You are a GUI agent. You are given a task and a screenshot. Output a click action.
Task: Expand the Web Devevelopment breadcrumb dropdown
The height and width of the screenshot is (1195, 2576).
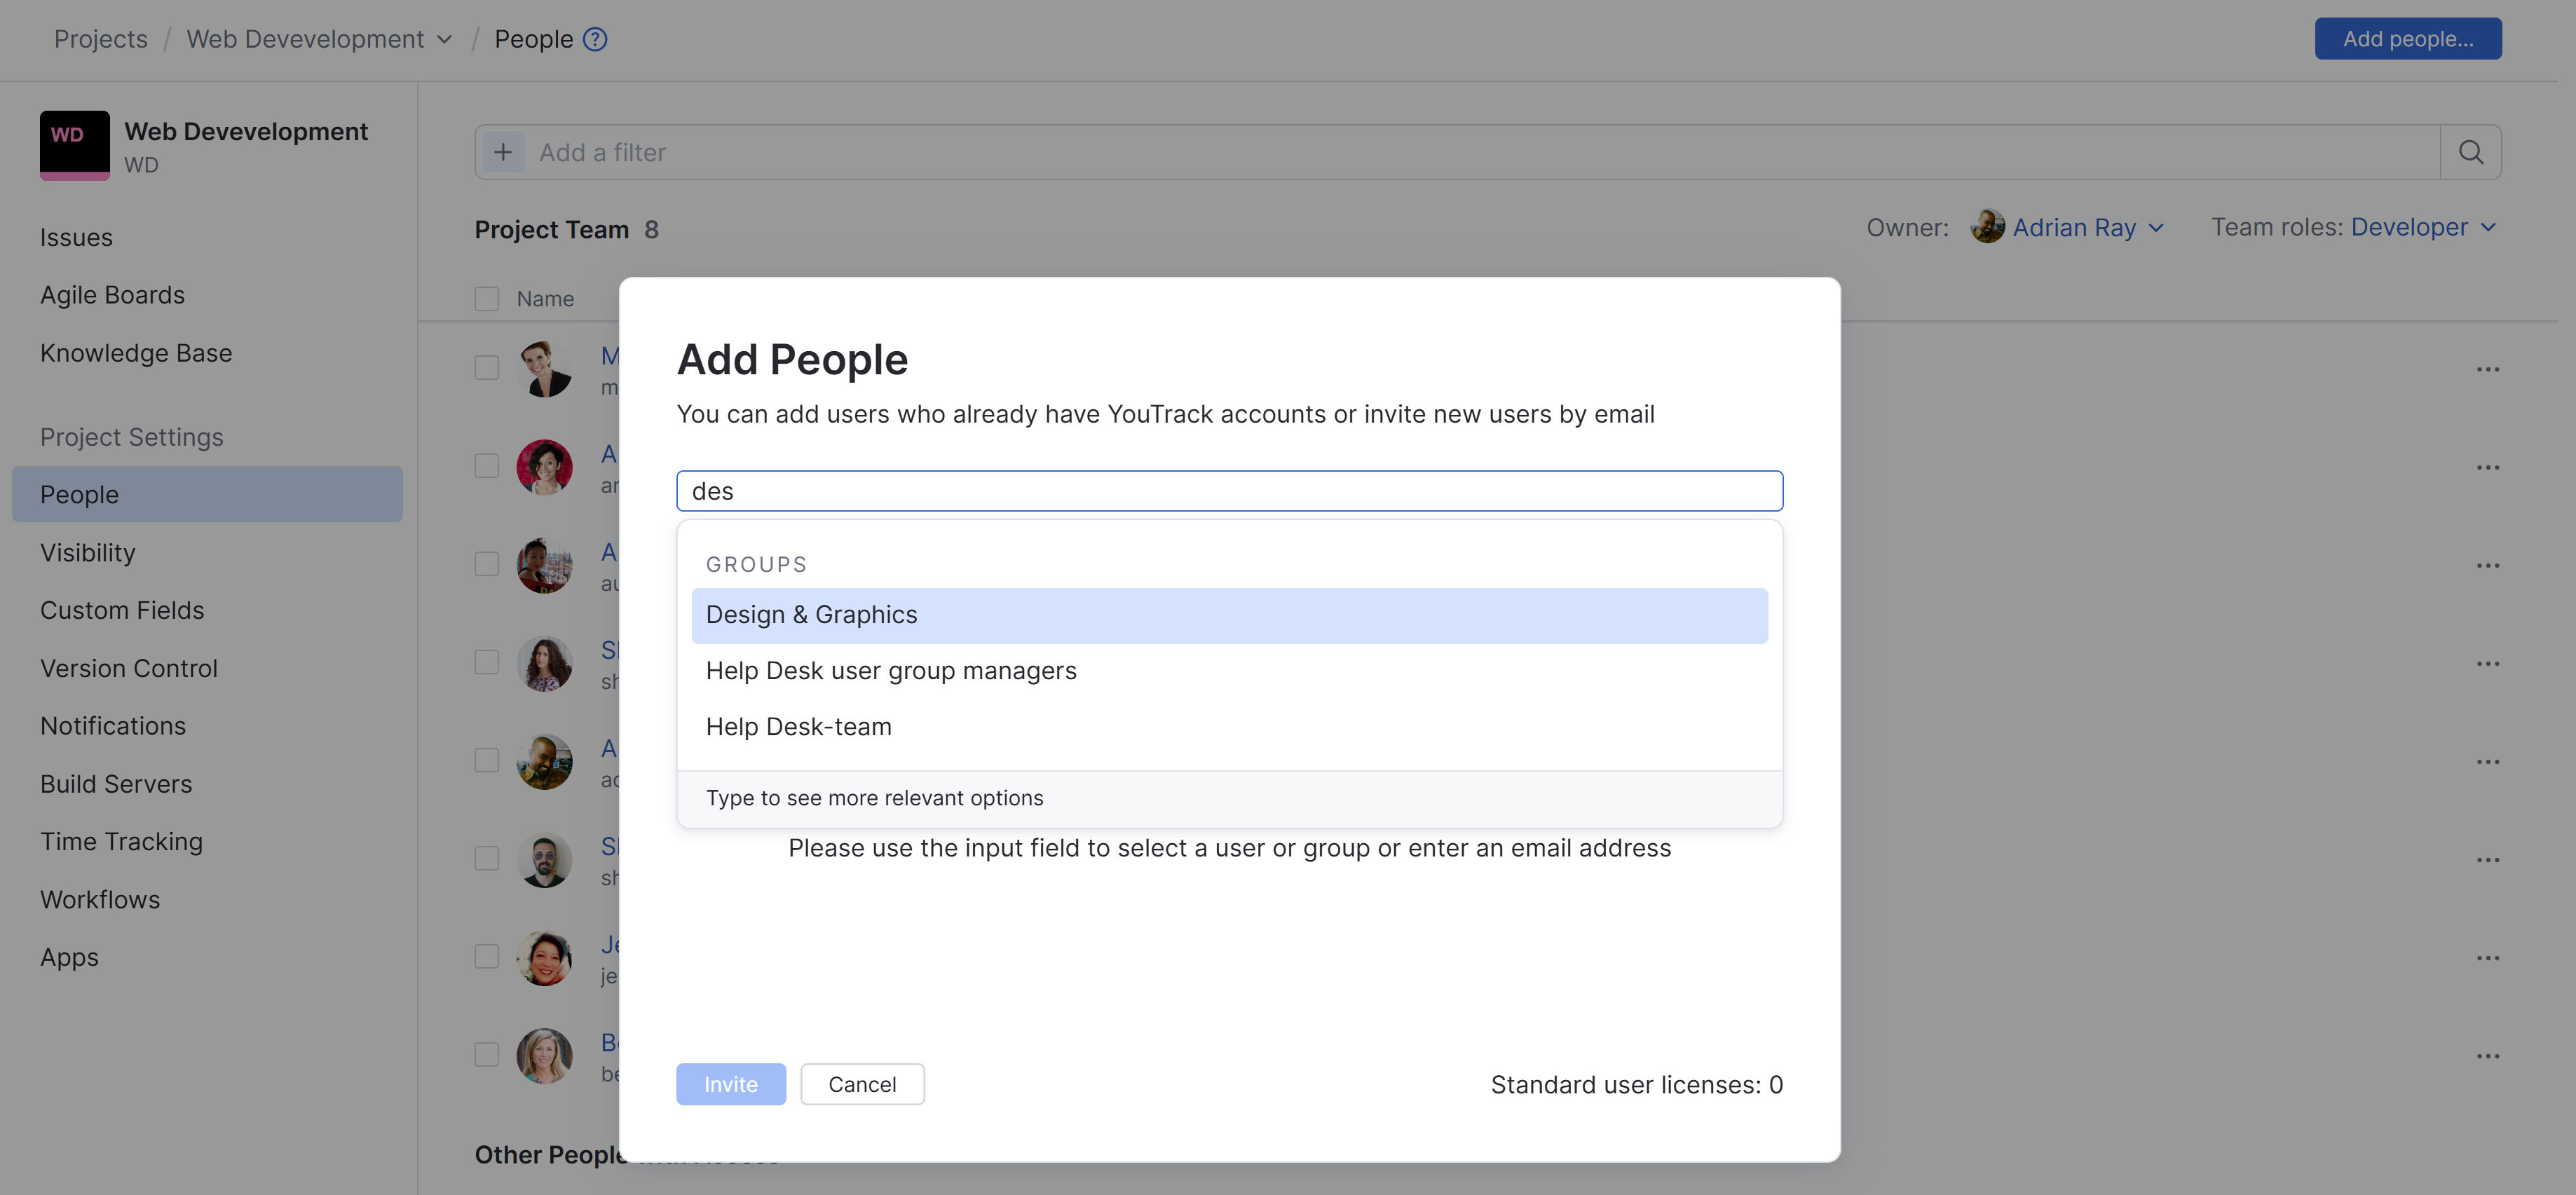click(444, 39)
